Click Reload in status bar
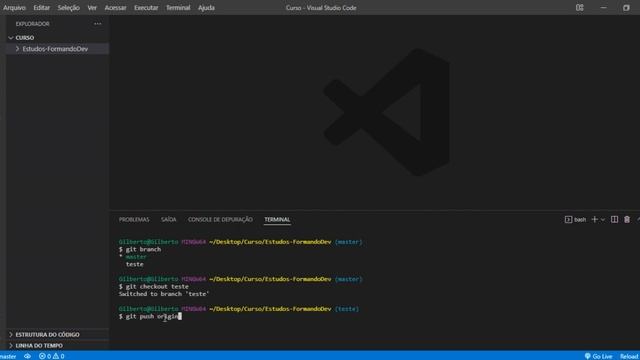 [x=629, y=356]
